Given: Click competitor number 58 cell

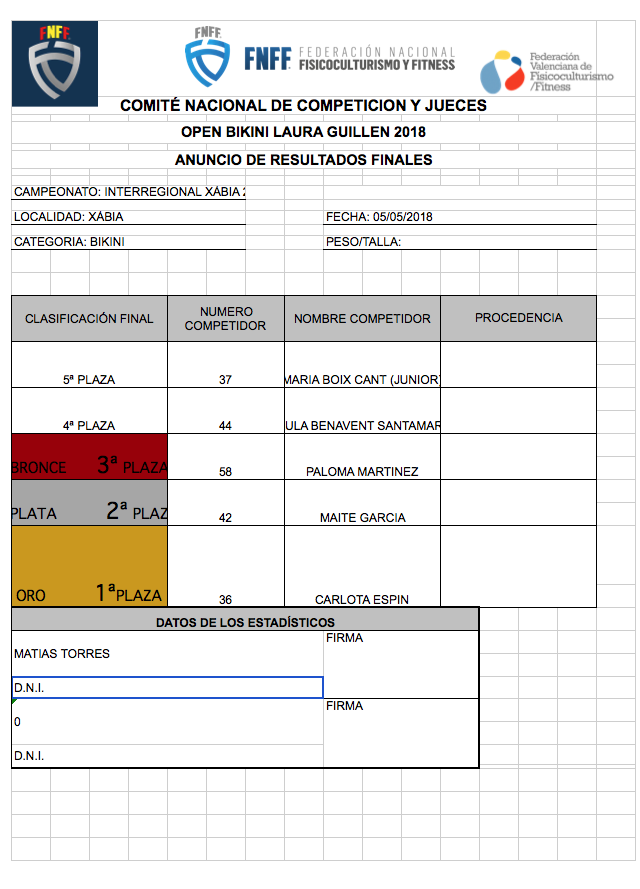Looking at the screenshot, I should tap(226, 471).
